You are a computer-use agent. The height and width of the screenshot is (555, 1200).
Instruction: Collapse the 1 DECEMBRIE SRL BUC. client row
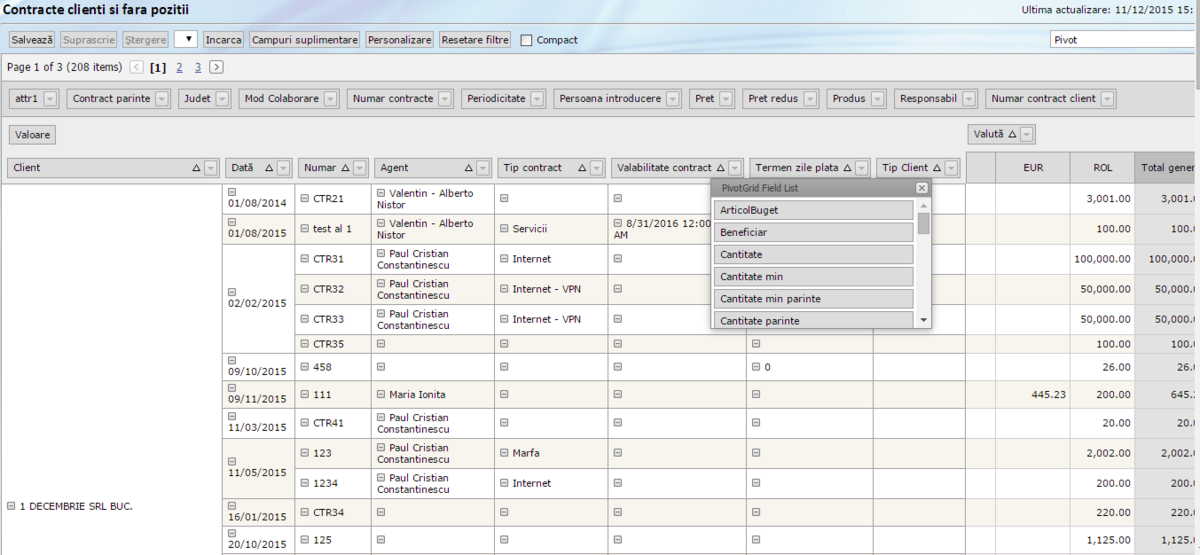pyautogui.click(x=11, y=506)
